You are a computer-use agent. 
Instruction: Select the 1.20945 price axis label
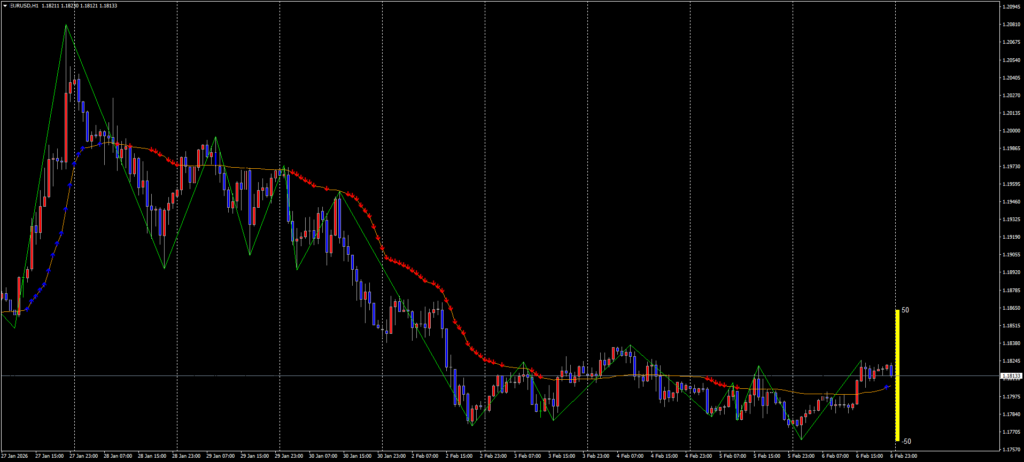point(1009,6)
